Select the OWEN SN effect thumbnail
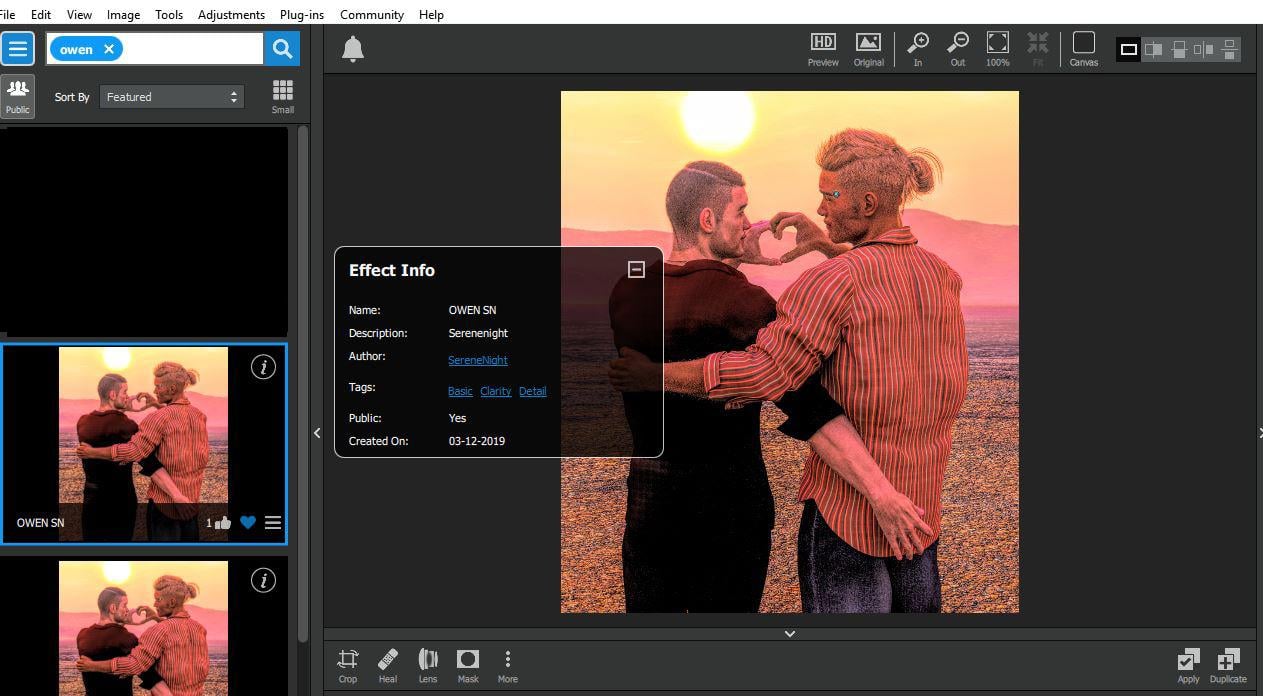Viewport: 1263px width, 696px height. 143,444
